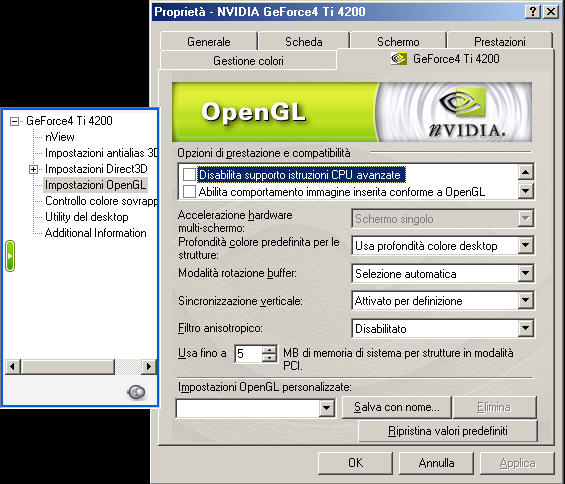Viewport: 565px width, 484px height.
Task: Click the NVIDIA icon on the GeForce4 tab
Action: pyautogui.click(x=399, y=58)
